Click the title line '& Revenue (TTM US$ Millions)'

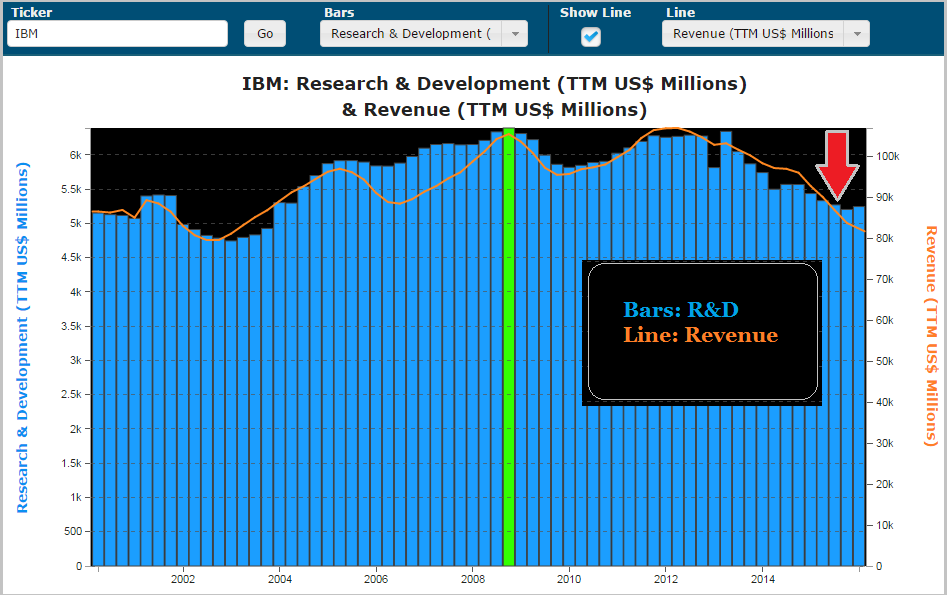click(494, 110)
